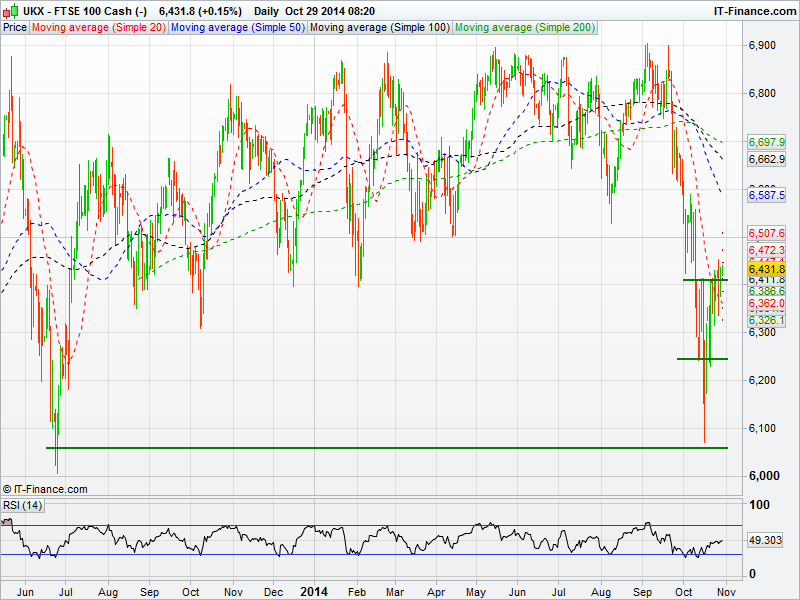The width and height of the screenshot is (800, 600).
Task: Select the RSI (14) indicator label
Action: [23, 505]
